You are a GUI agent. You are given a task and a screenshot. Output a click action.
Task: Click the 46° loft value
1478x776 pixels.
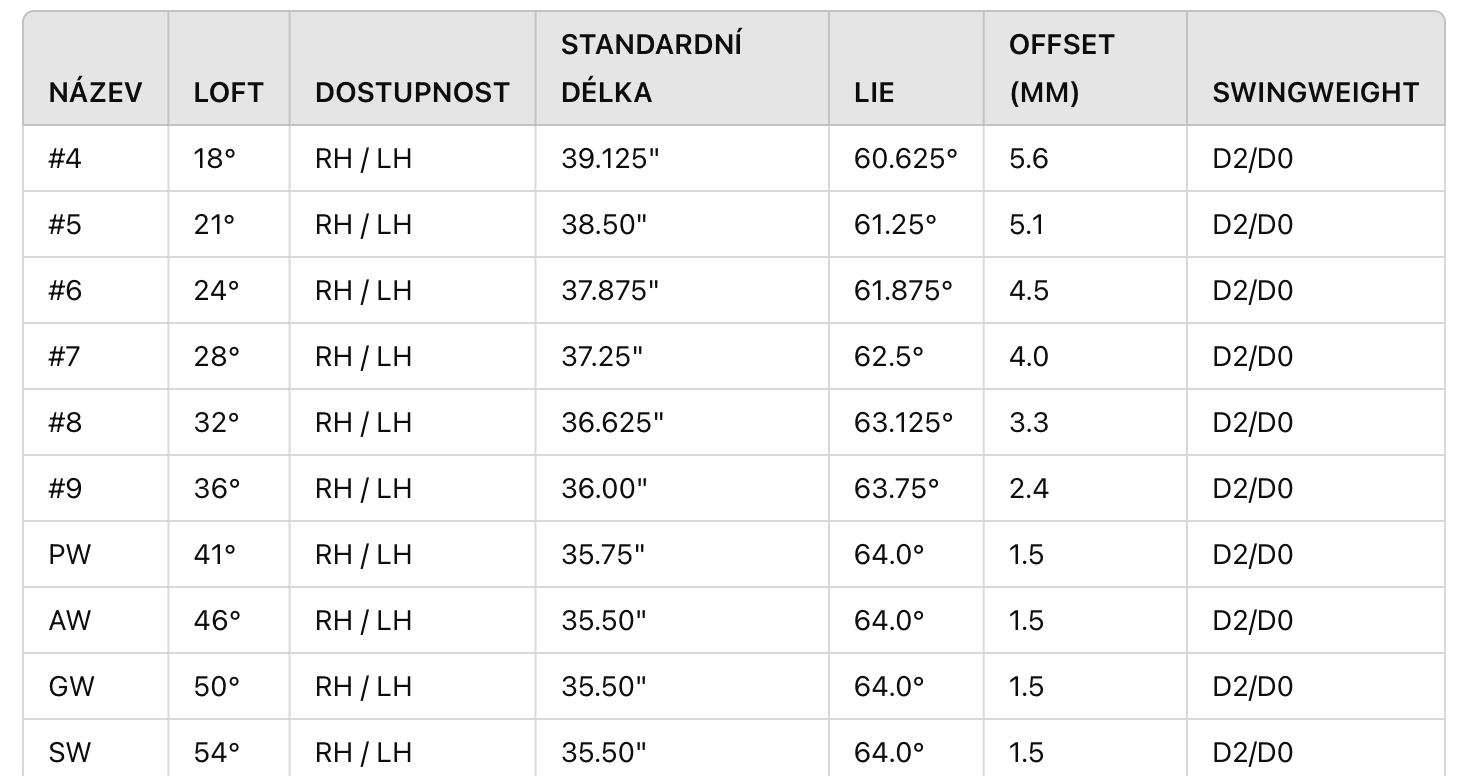click(217, 620)
